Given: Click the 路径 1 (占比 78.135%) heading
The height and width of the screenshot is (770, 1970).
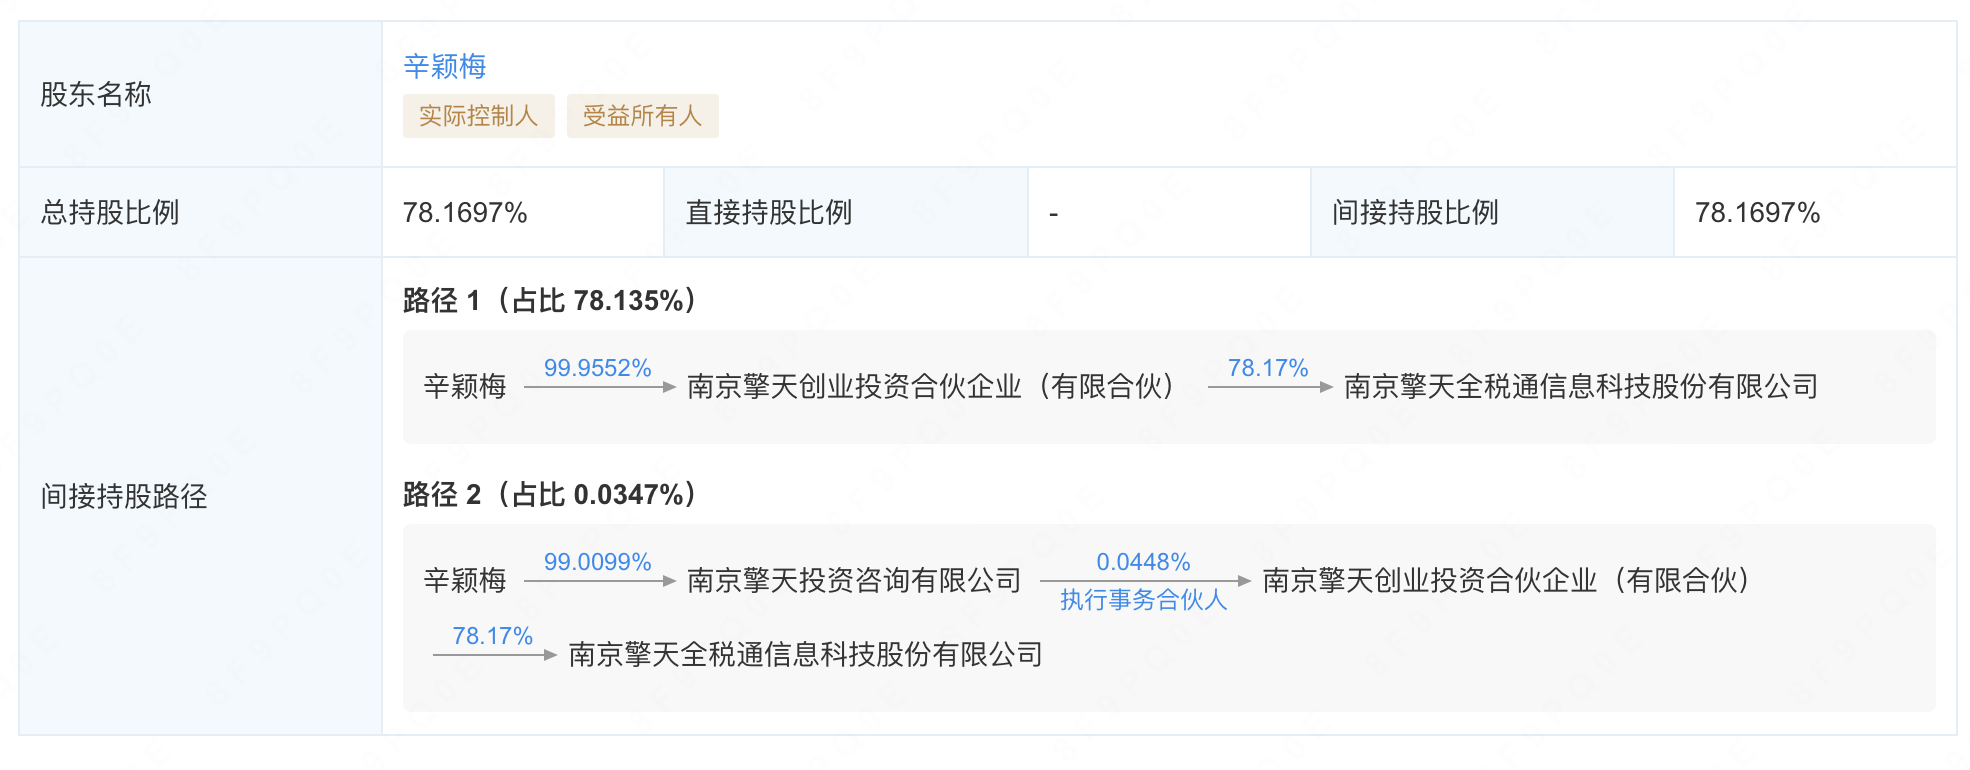Looking at the screenshot, I should tap(549, 301).
